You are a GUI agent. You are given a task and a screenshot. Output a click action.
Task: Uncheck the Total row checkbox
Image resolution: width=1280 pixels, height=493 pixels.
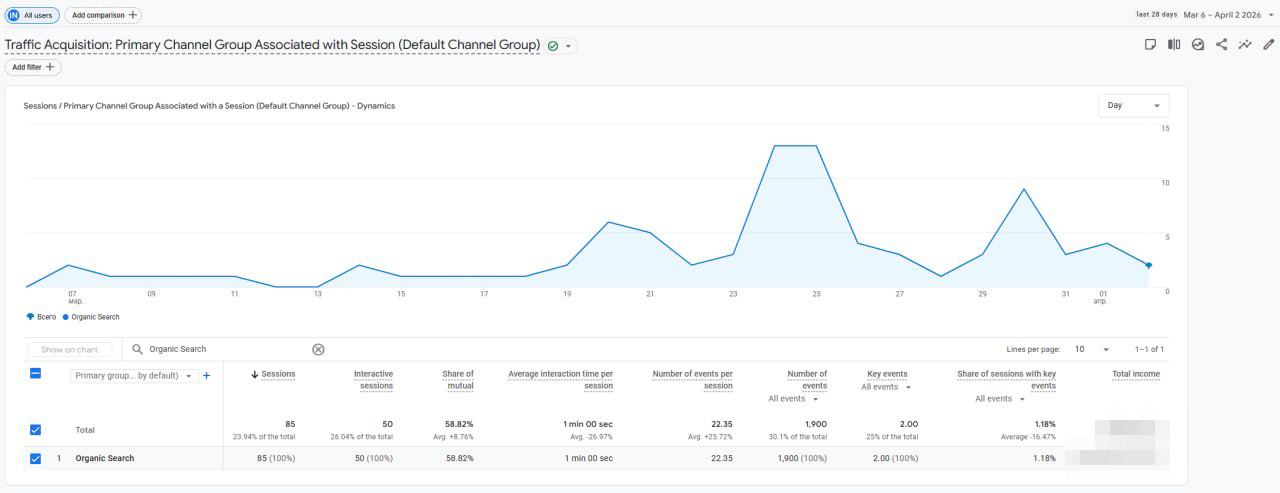click(x=35, y=430)
